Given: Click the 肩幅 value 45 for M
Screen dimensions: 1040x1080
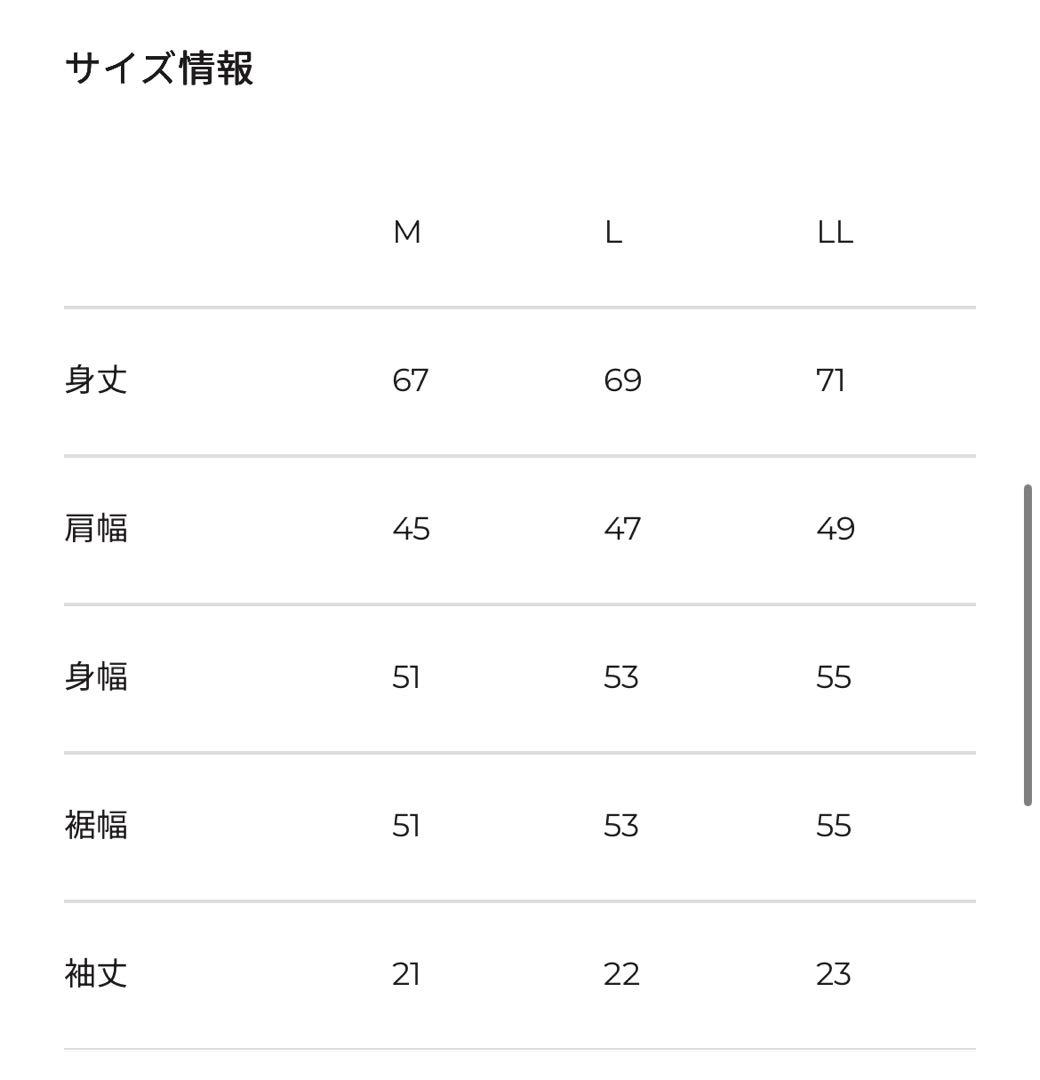Looking at the screenshot, I should pos(411,528).
